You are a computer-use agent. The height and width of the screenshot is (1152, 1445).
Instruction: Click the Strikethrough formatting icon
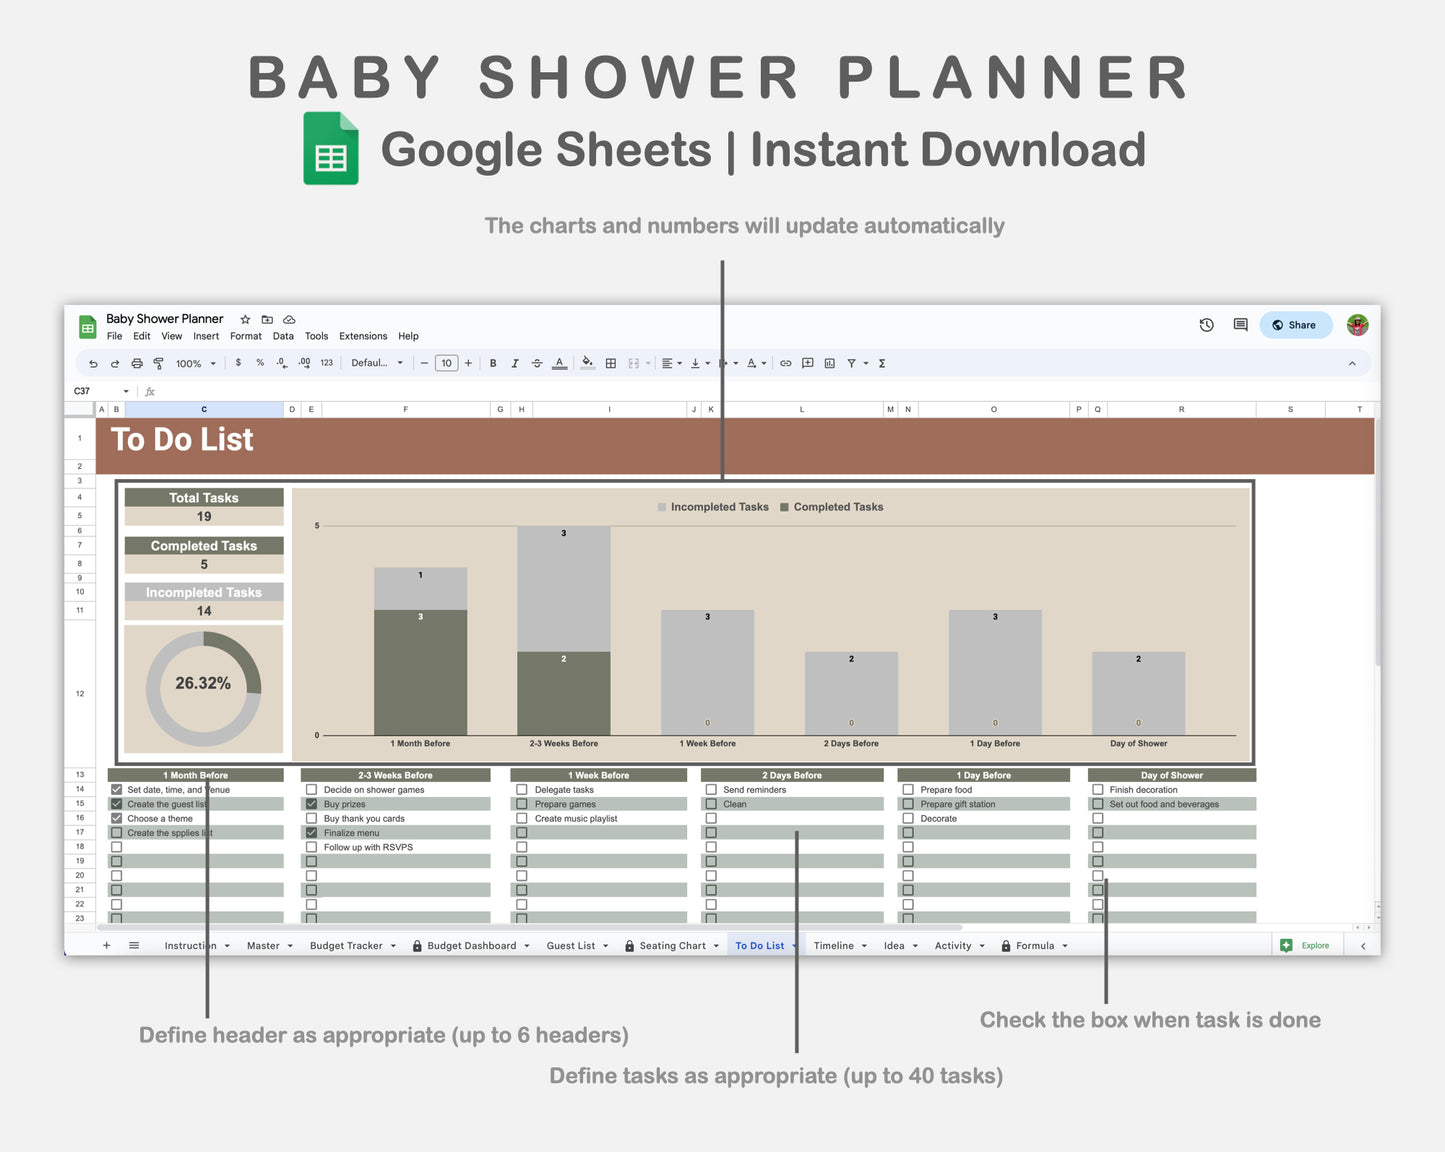click(x=537, y=363)
